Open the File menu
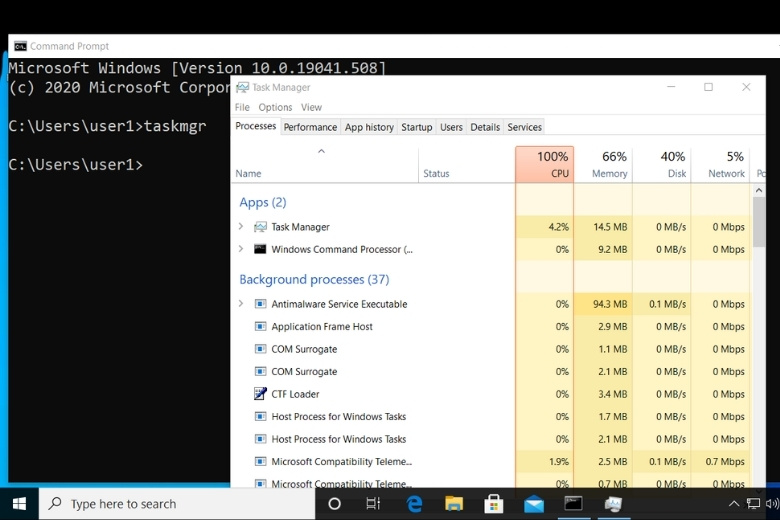The width and height of the screenshot is (780, 520). (242, 107)
